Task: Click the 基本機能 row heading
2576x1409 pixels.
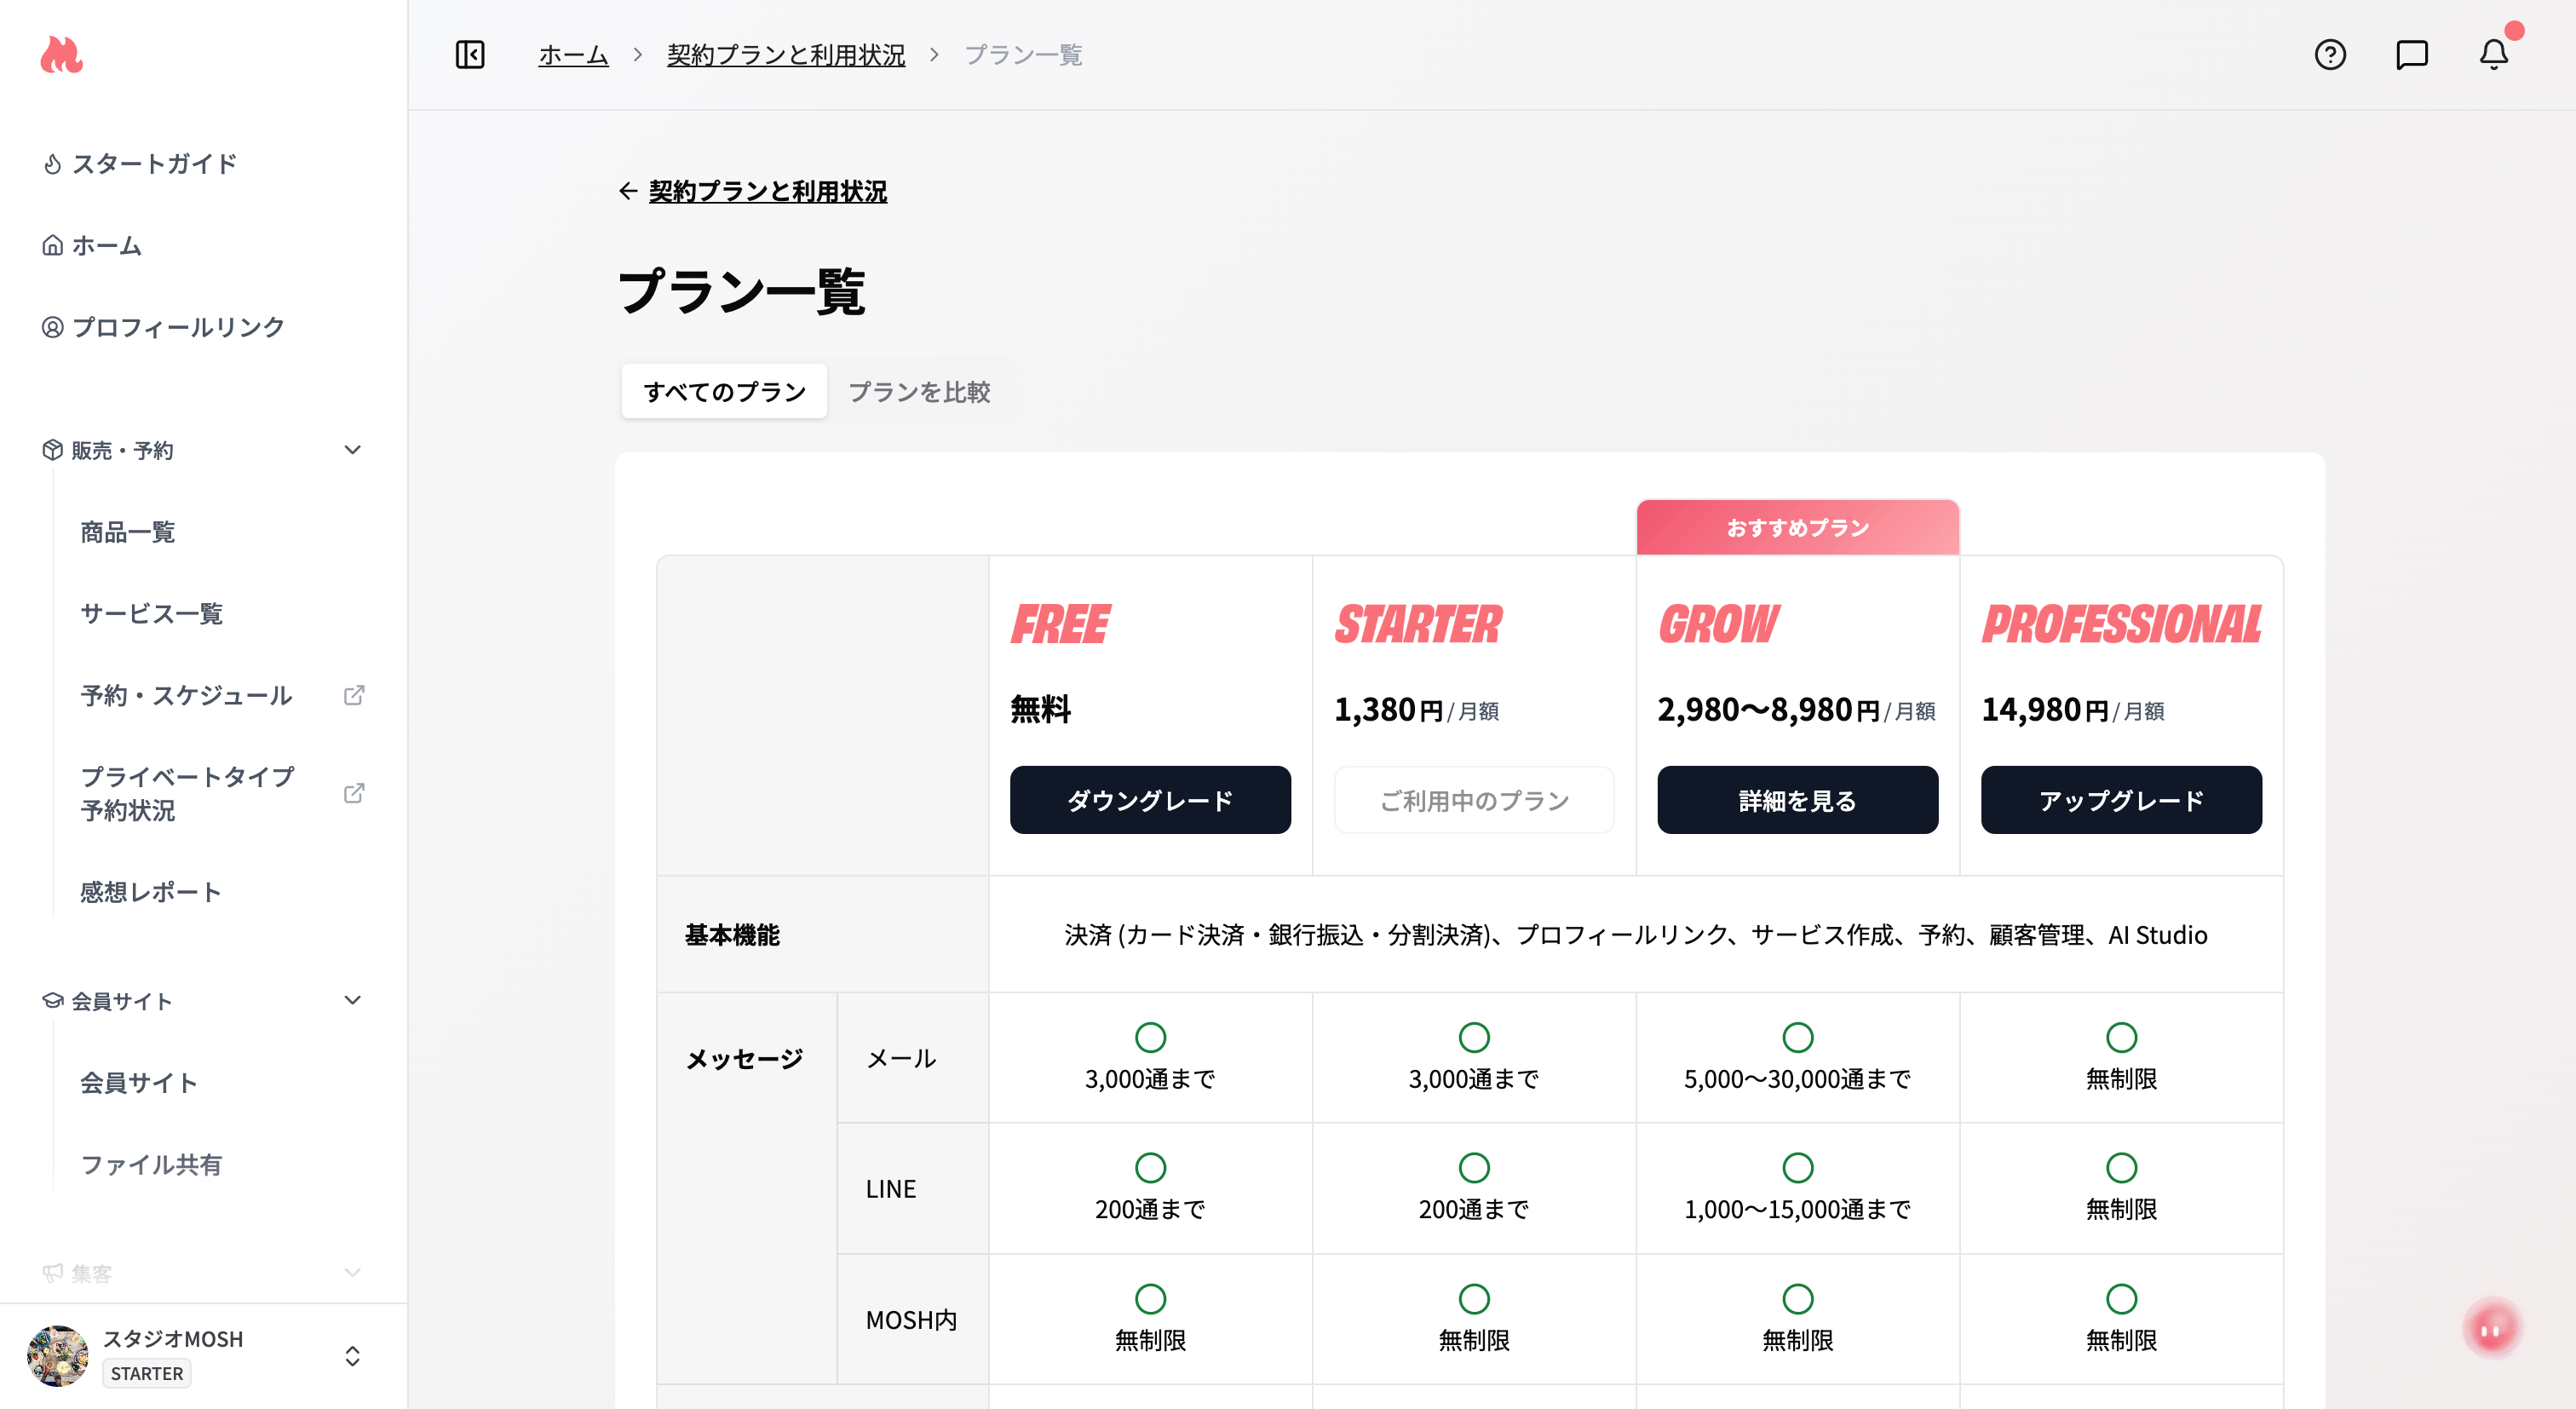Action: click(x=732, y=935)
